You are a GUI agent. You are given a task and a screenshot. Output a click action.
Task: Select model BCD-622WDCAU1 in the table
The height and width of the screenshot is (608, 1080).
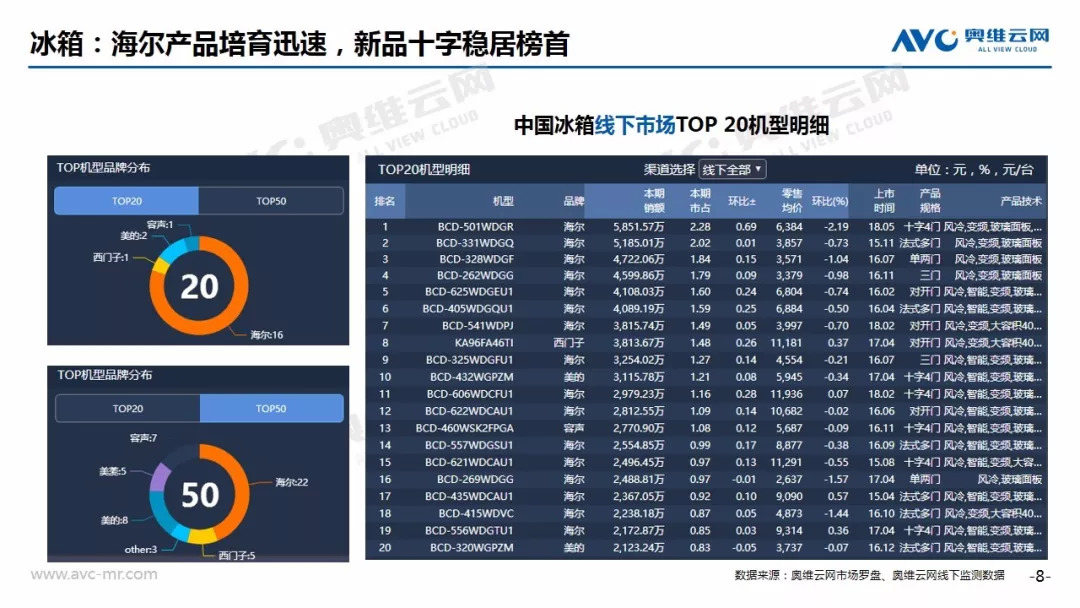pyautogui.click(x=469, y=411)
